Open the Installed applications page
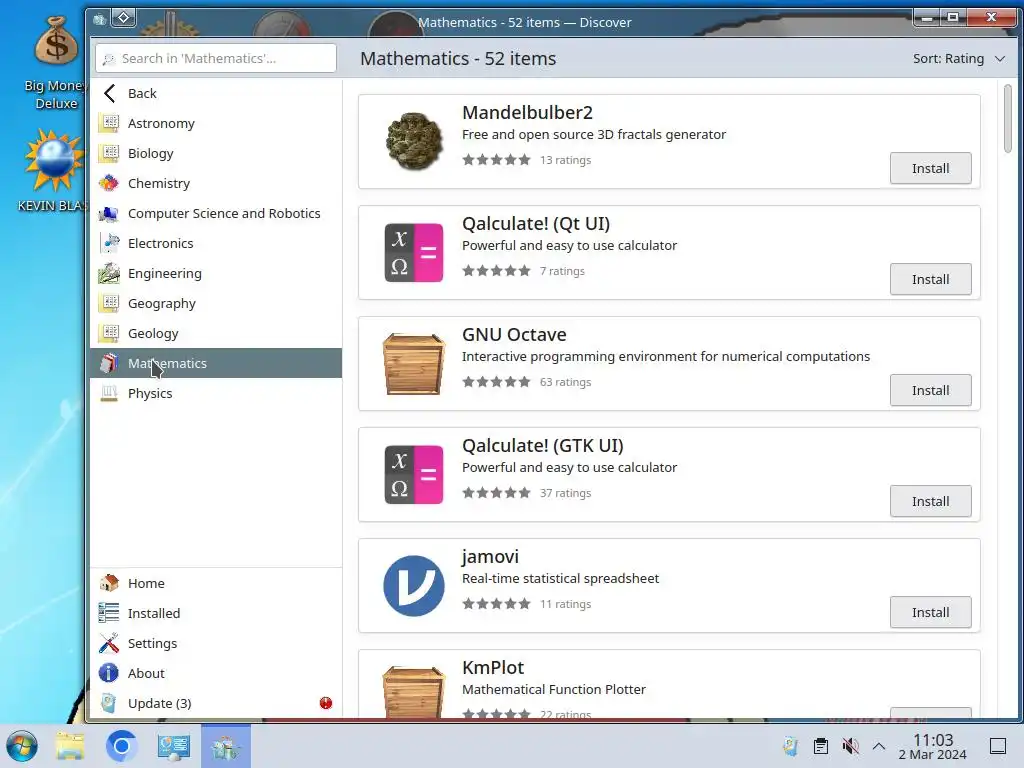 (x=216, y=613)
